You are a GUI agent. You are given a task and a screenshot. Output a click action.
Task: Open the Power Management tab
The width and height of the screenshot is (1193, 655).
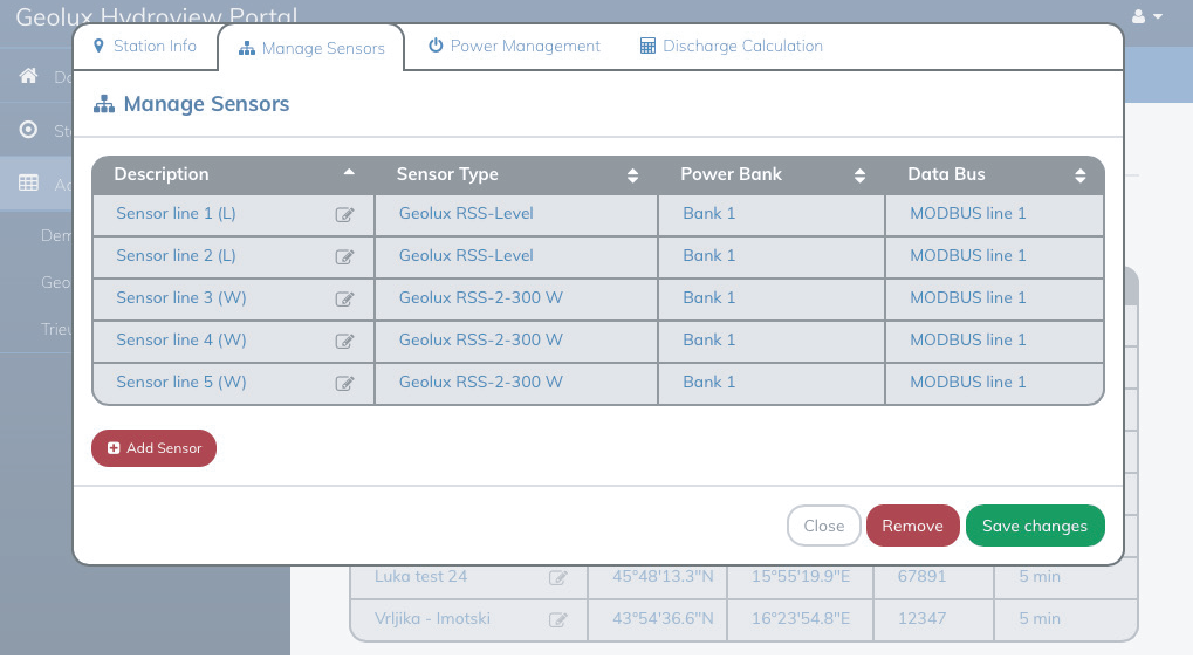[x=514, y=46]
